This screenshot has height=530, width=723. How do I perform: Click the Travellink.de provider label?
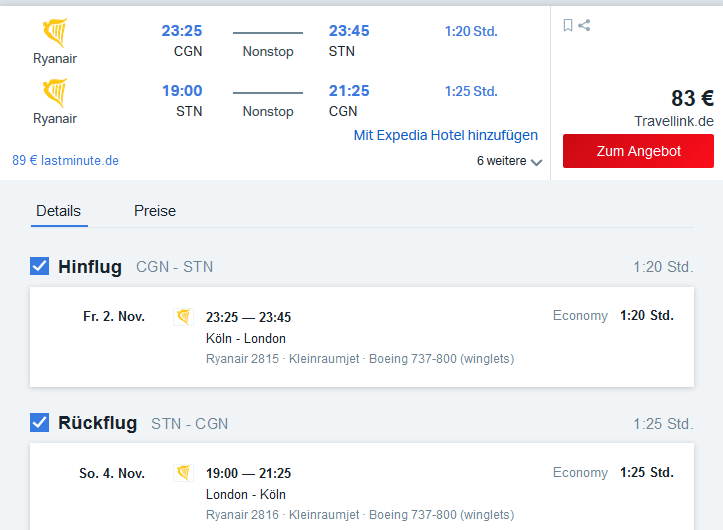tap(674, 121)
